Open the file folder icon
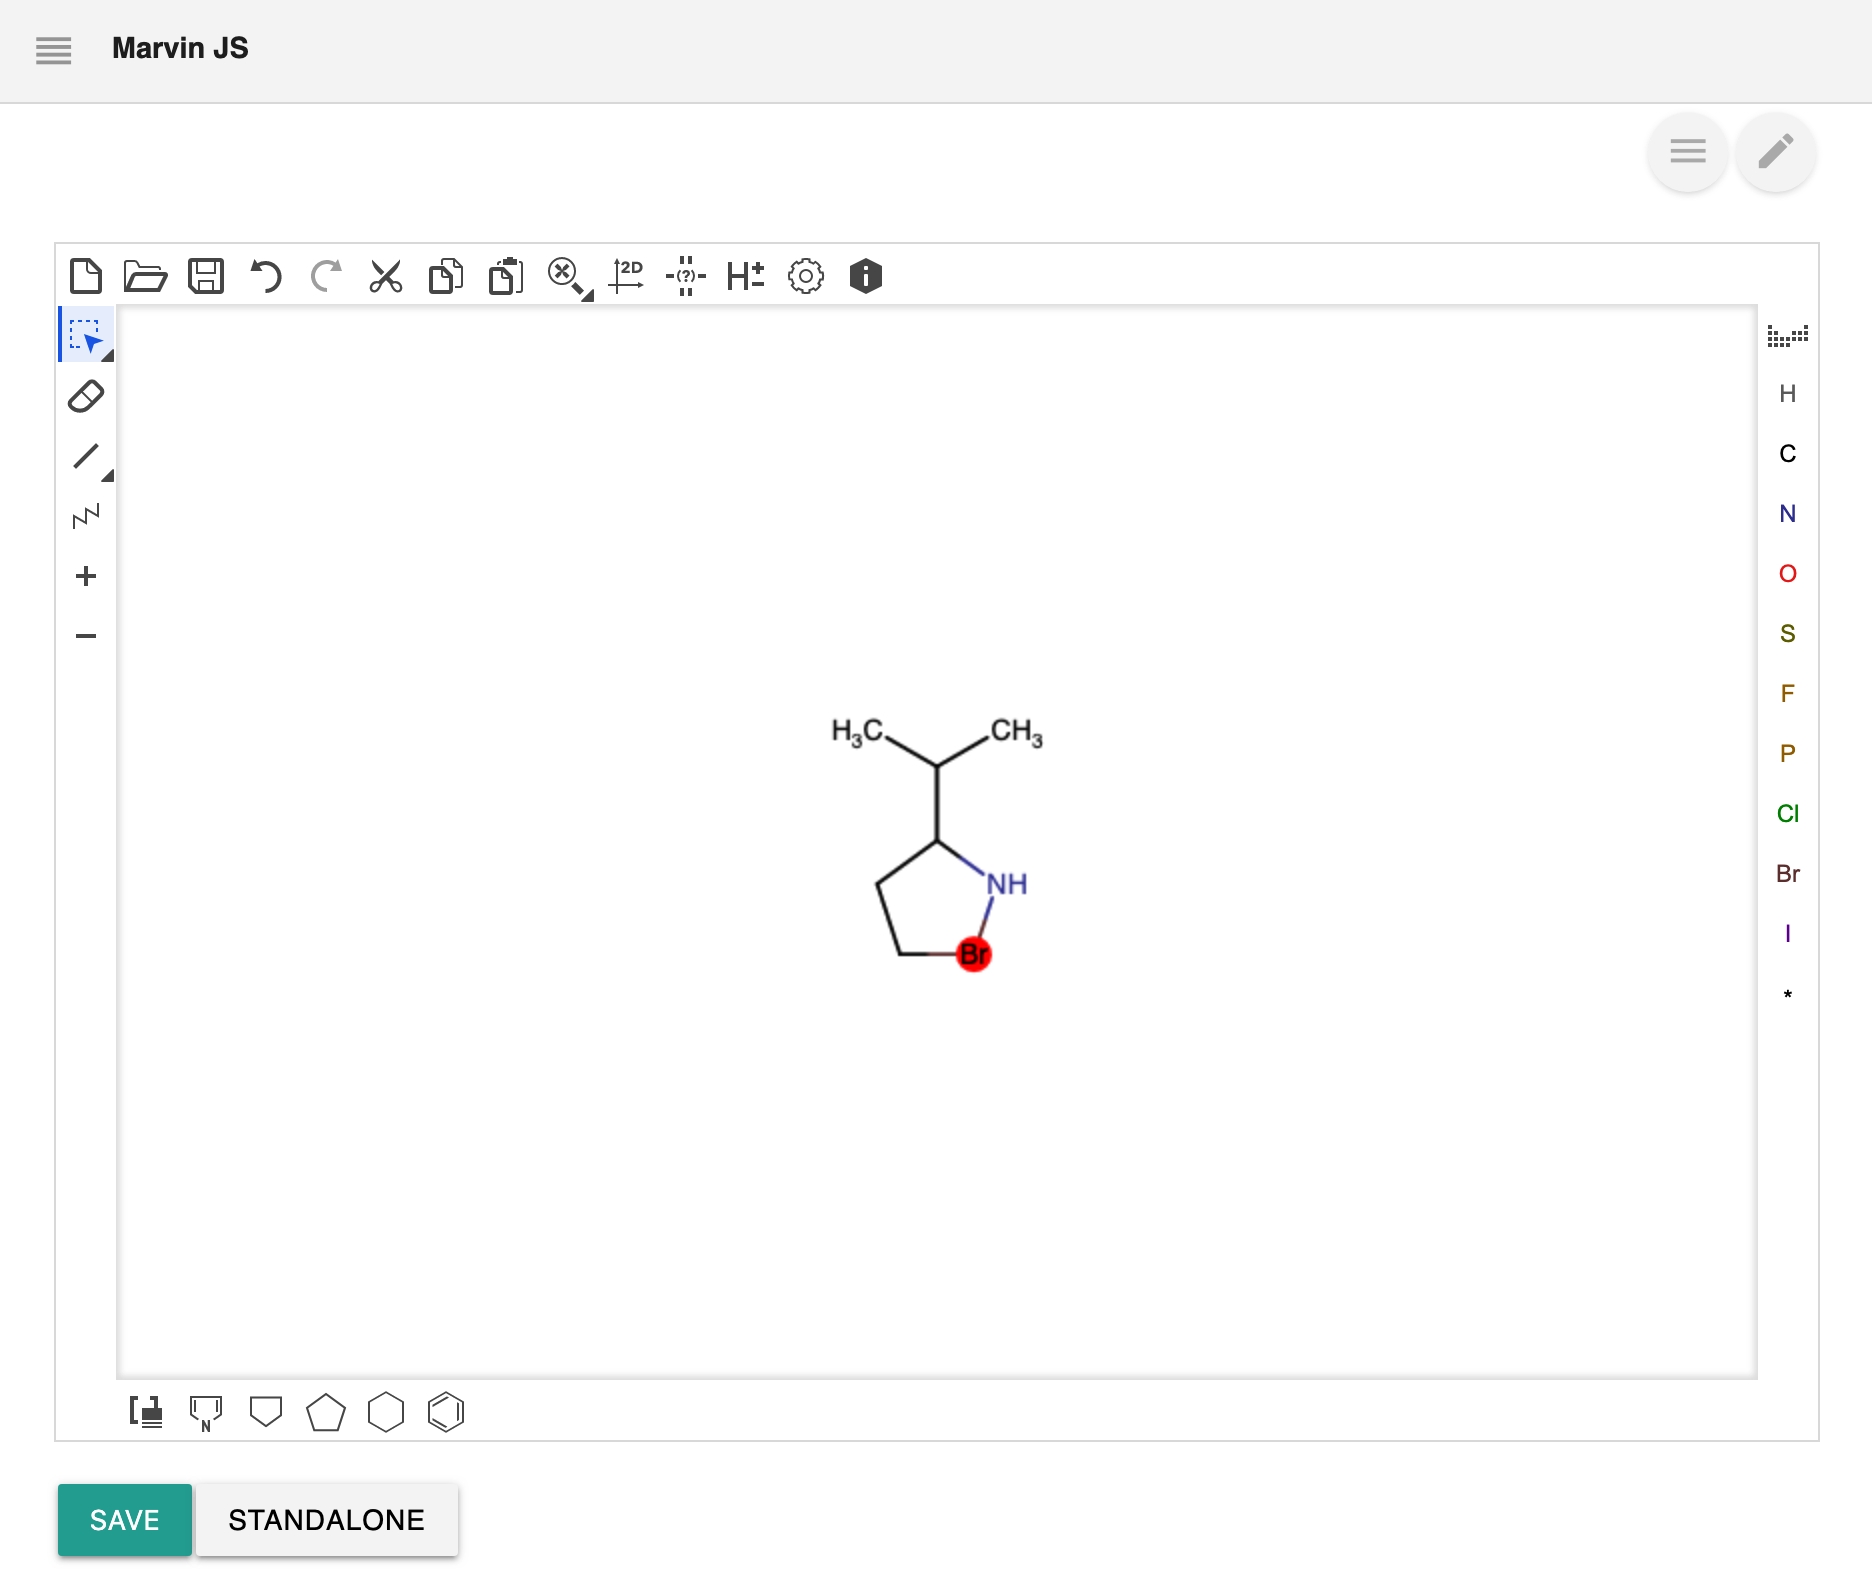 tap(145, 276)
